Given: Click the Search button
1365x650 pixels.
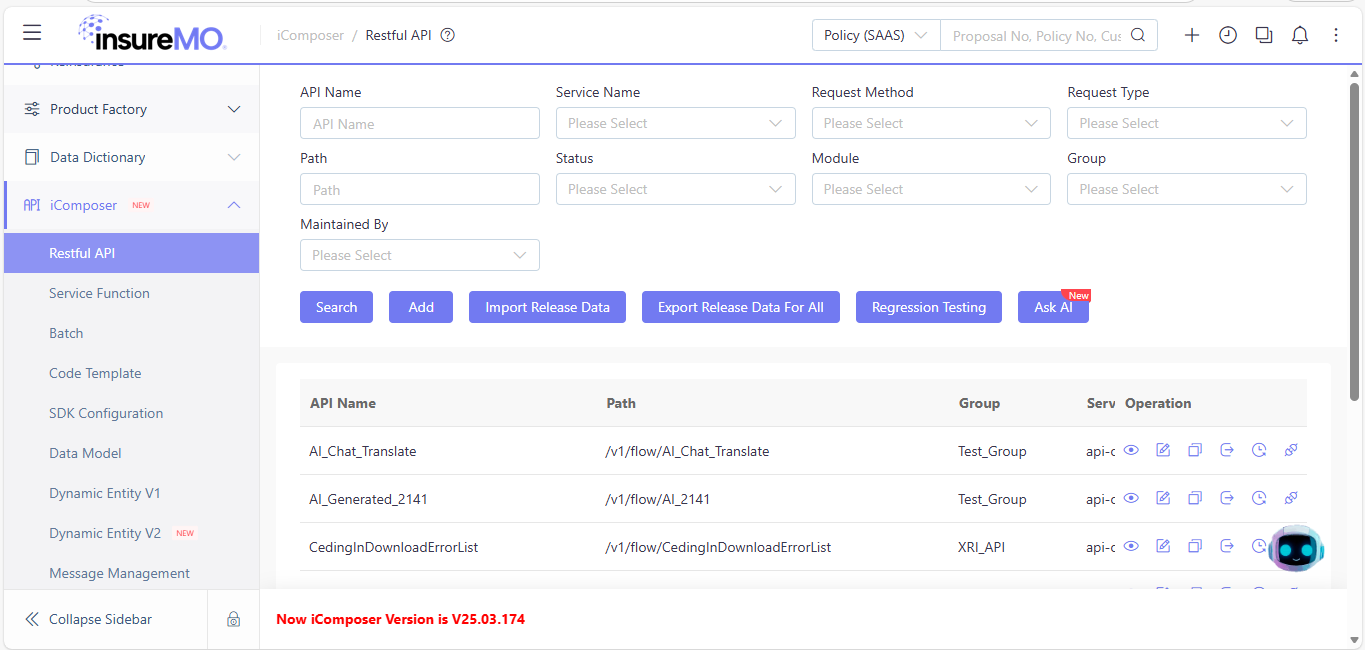Looking at the screenshot, I should [336, 307].
